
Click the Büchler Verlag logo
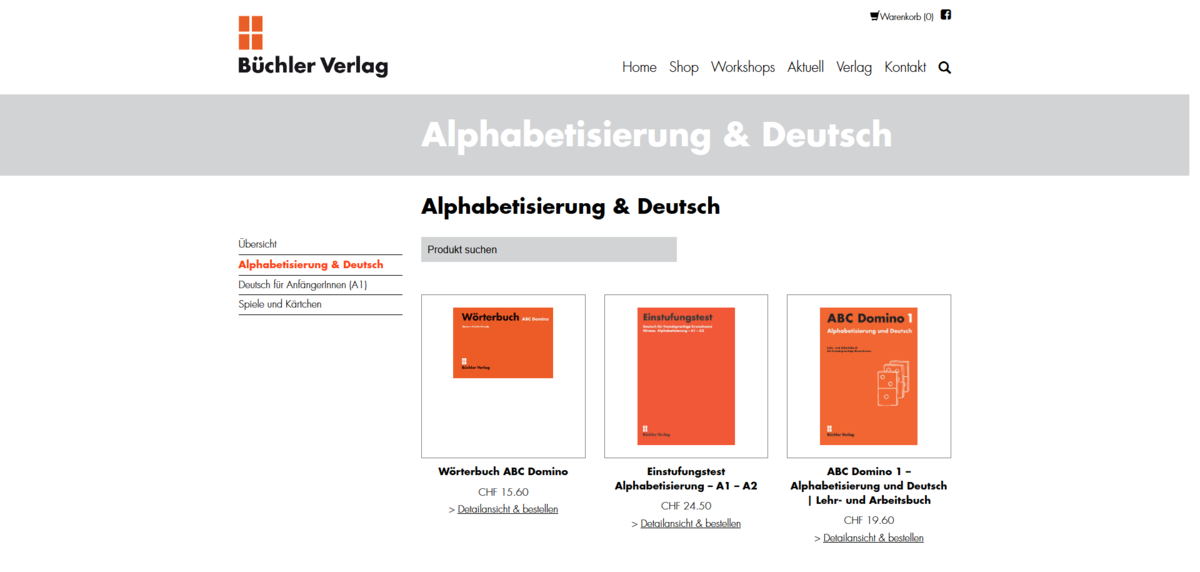coord(312,47)
